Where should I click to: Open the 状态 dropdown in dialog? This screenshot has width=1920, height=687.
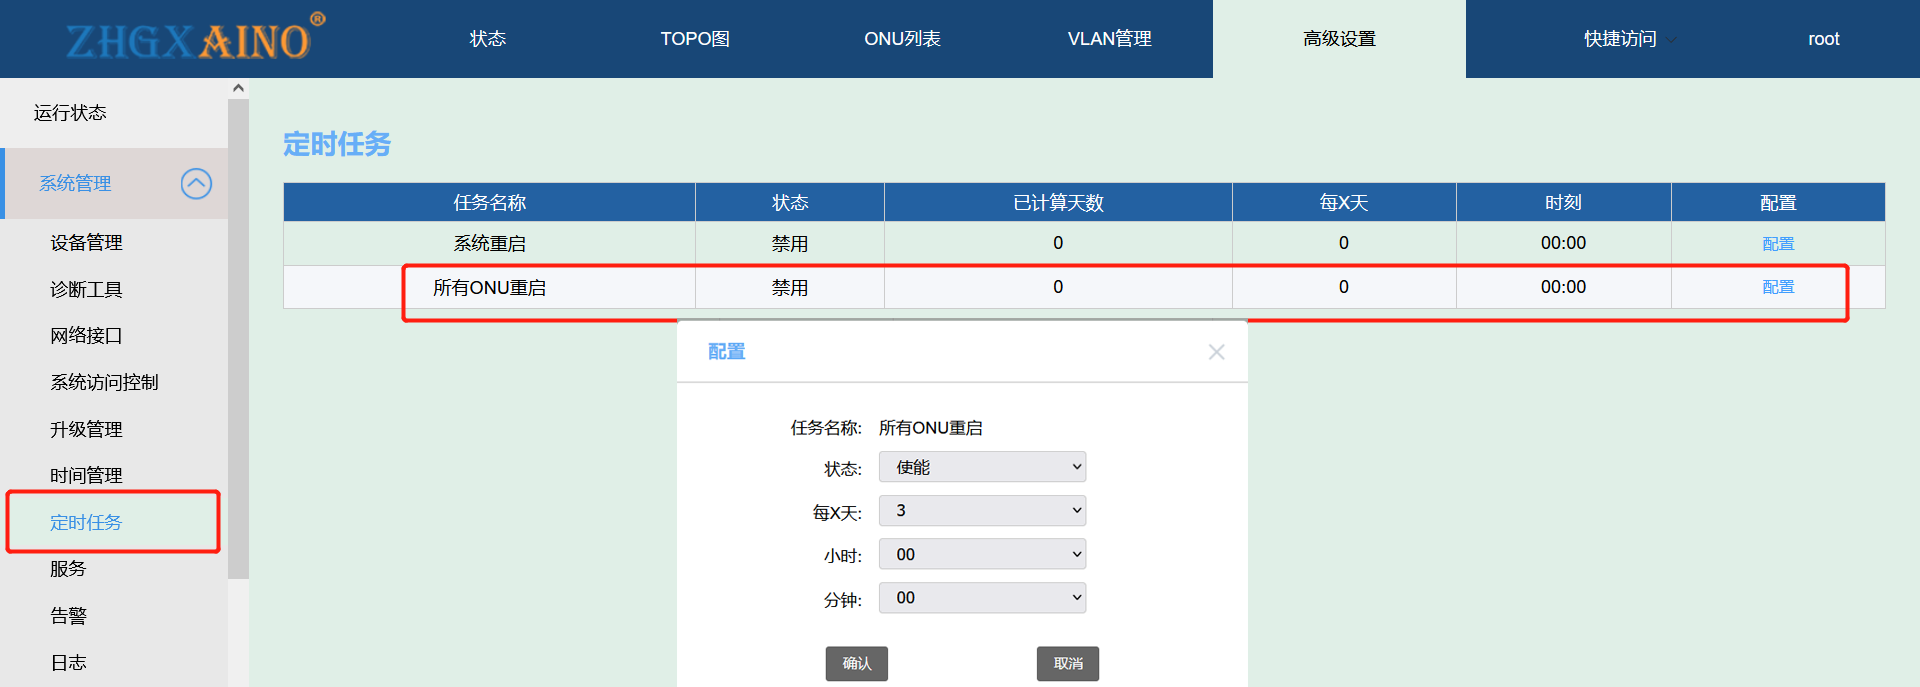click(x=982, y=467)
